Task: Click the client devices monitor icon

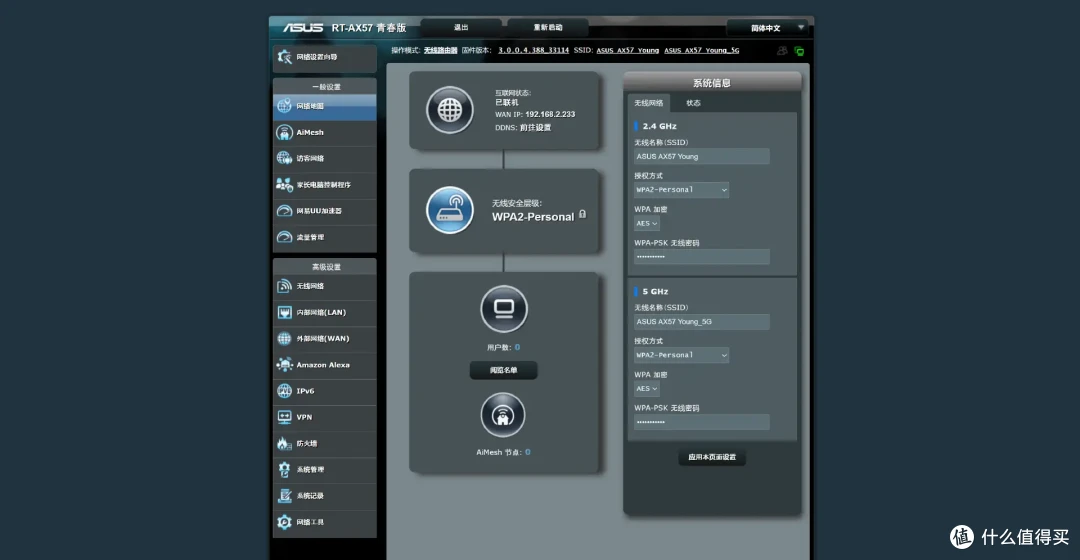Action: pyautogui.click(x=503, y=309)
